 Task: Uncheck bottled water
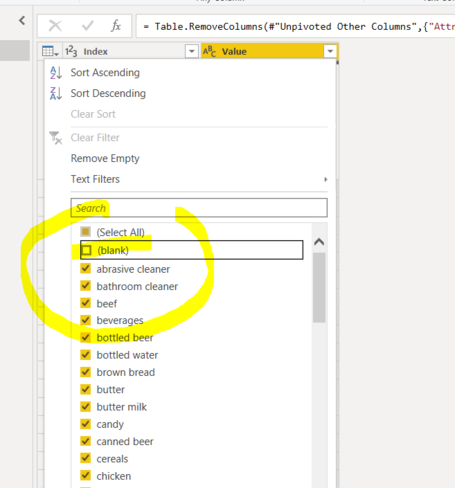click(x=86, y=355)
